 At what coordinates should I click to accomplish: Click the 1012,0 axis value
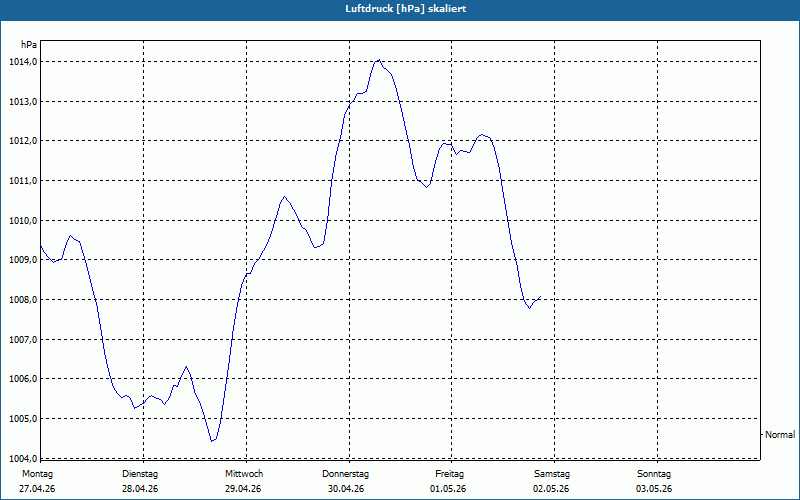pyautogui.click(x=23, y=141)
